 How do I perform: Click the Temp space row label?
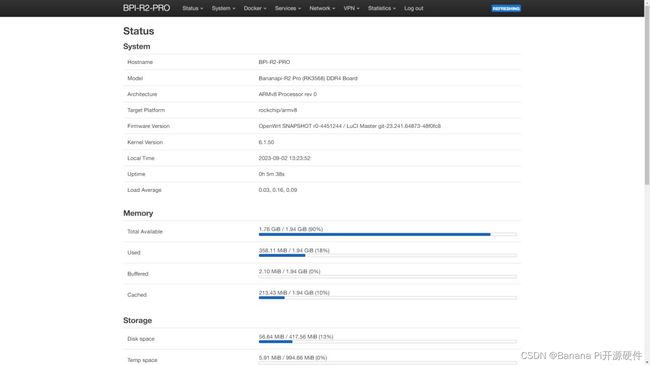point(142,360)
